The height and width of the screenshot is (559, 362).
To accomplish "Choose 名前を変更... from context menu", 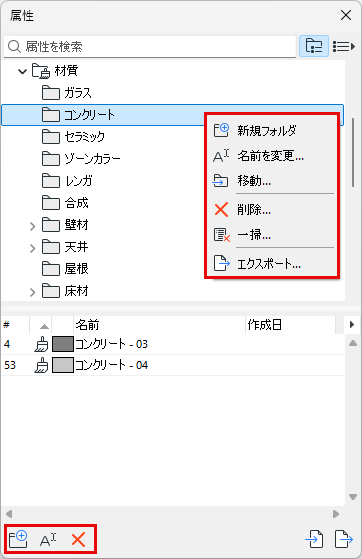I will tap(271, 156).
